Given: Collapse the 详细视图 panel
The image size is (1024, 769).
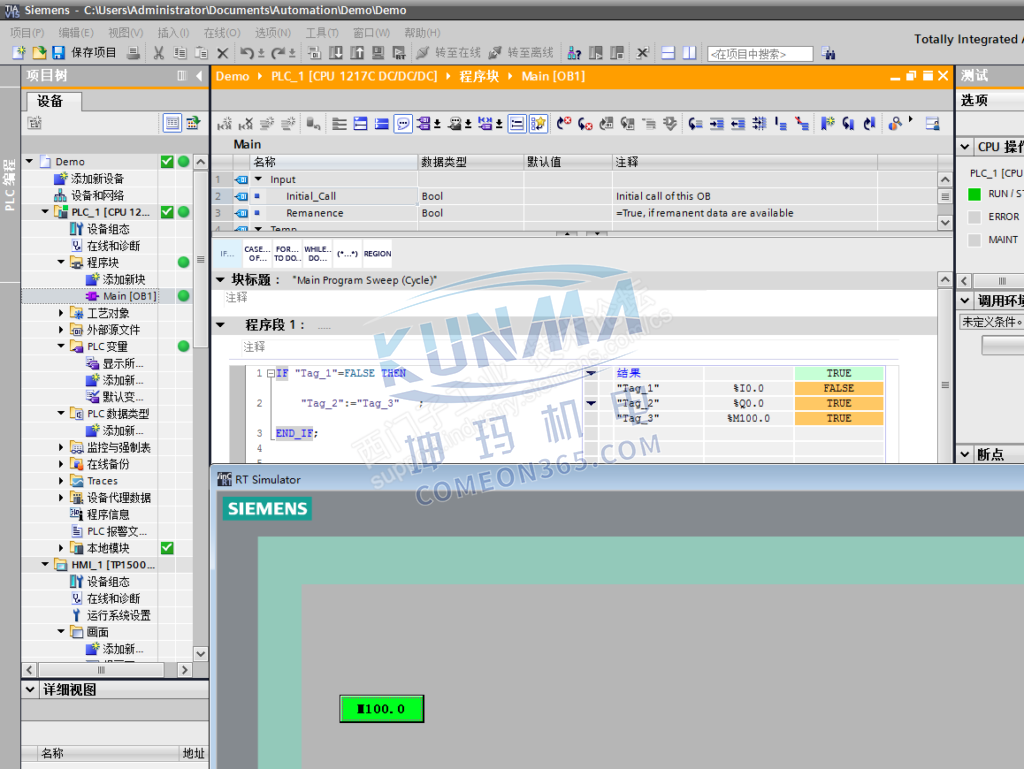Looking at the screenshot, I should point(30,689).
